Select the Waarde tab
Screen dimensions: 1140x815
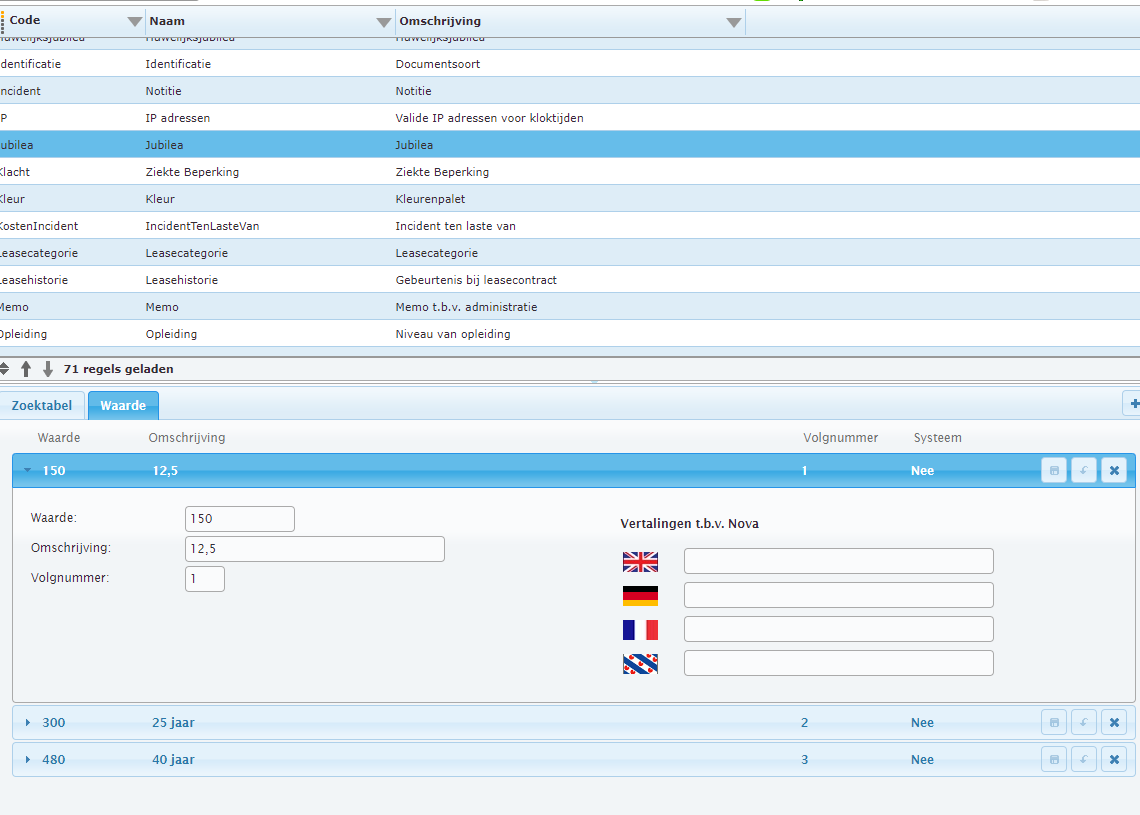coord(123,406)
